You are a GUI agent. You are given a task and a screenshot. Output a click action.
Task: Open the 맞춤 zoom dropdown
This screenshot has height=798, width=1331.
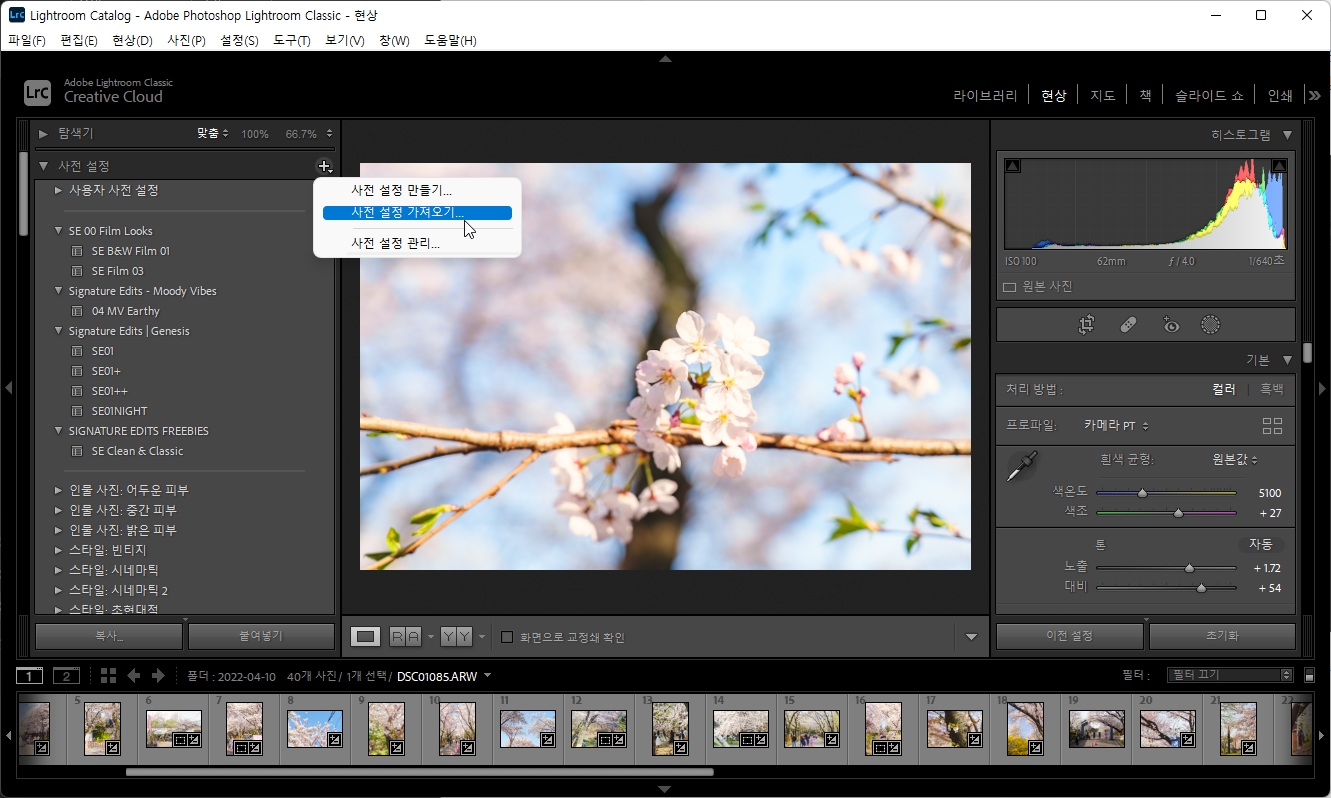(x=212, y=133)
